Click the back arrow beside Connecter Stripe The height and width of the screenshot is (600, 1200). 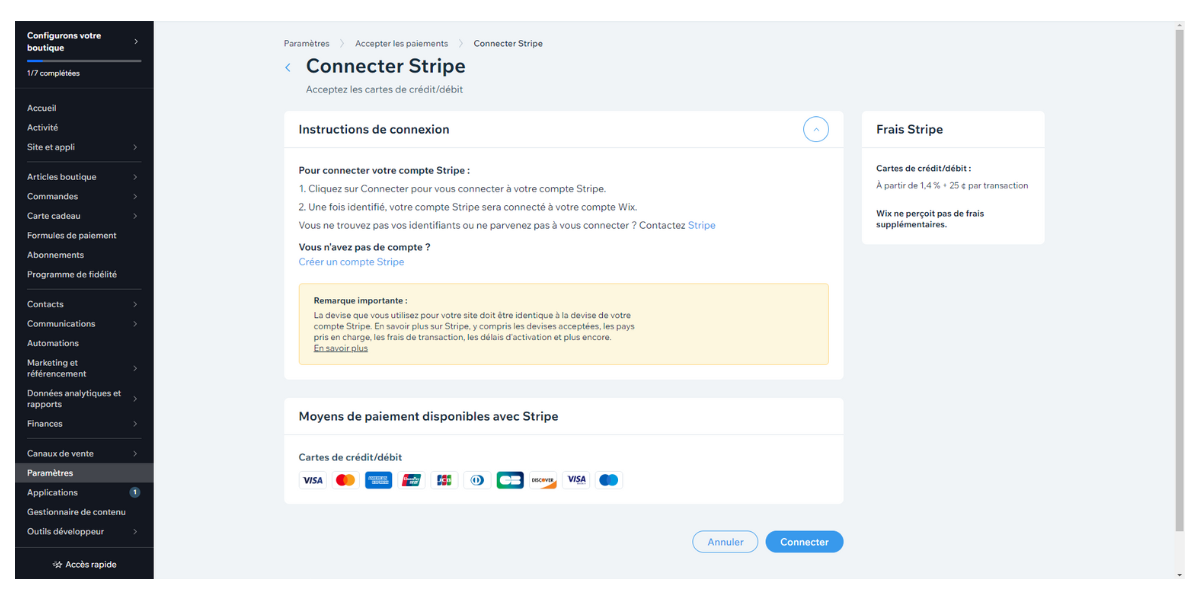tap(288, 67)
